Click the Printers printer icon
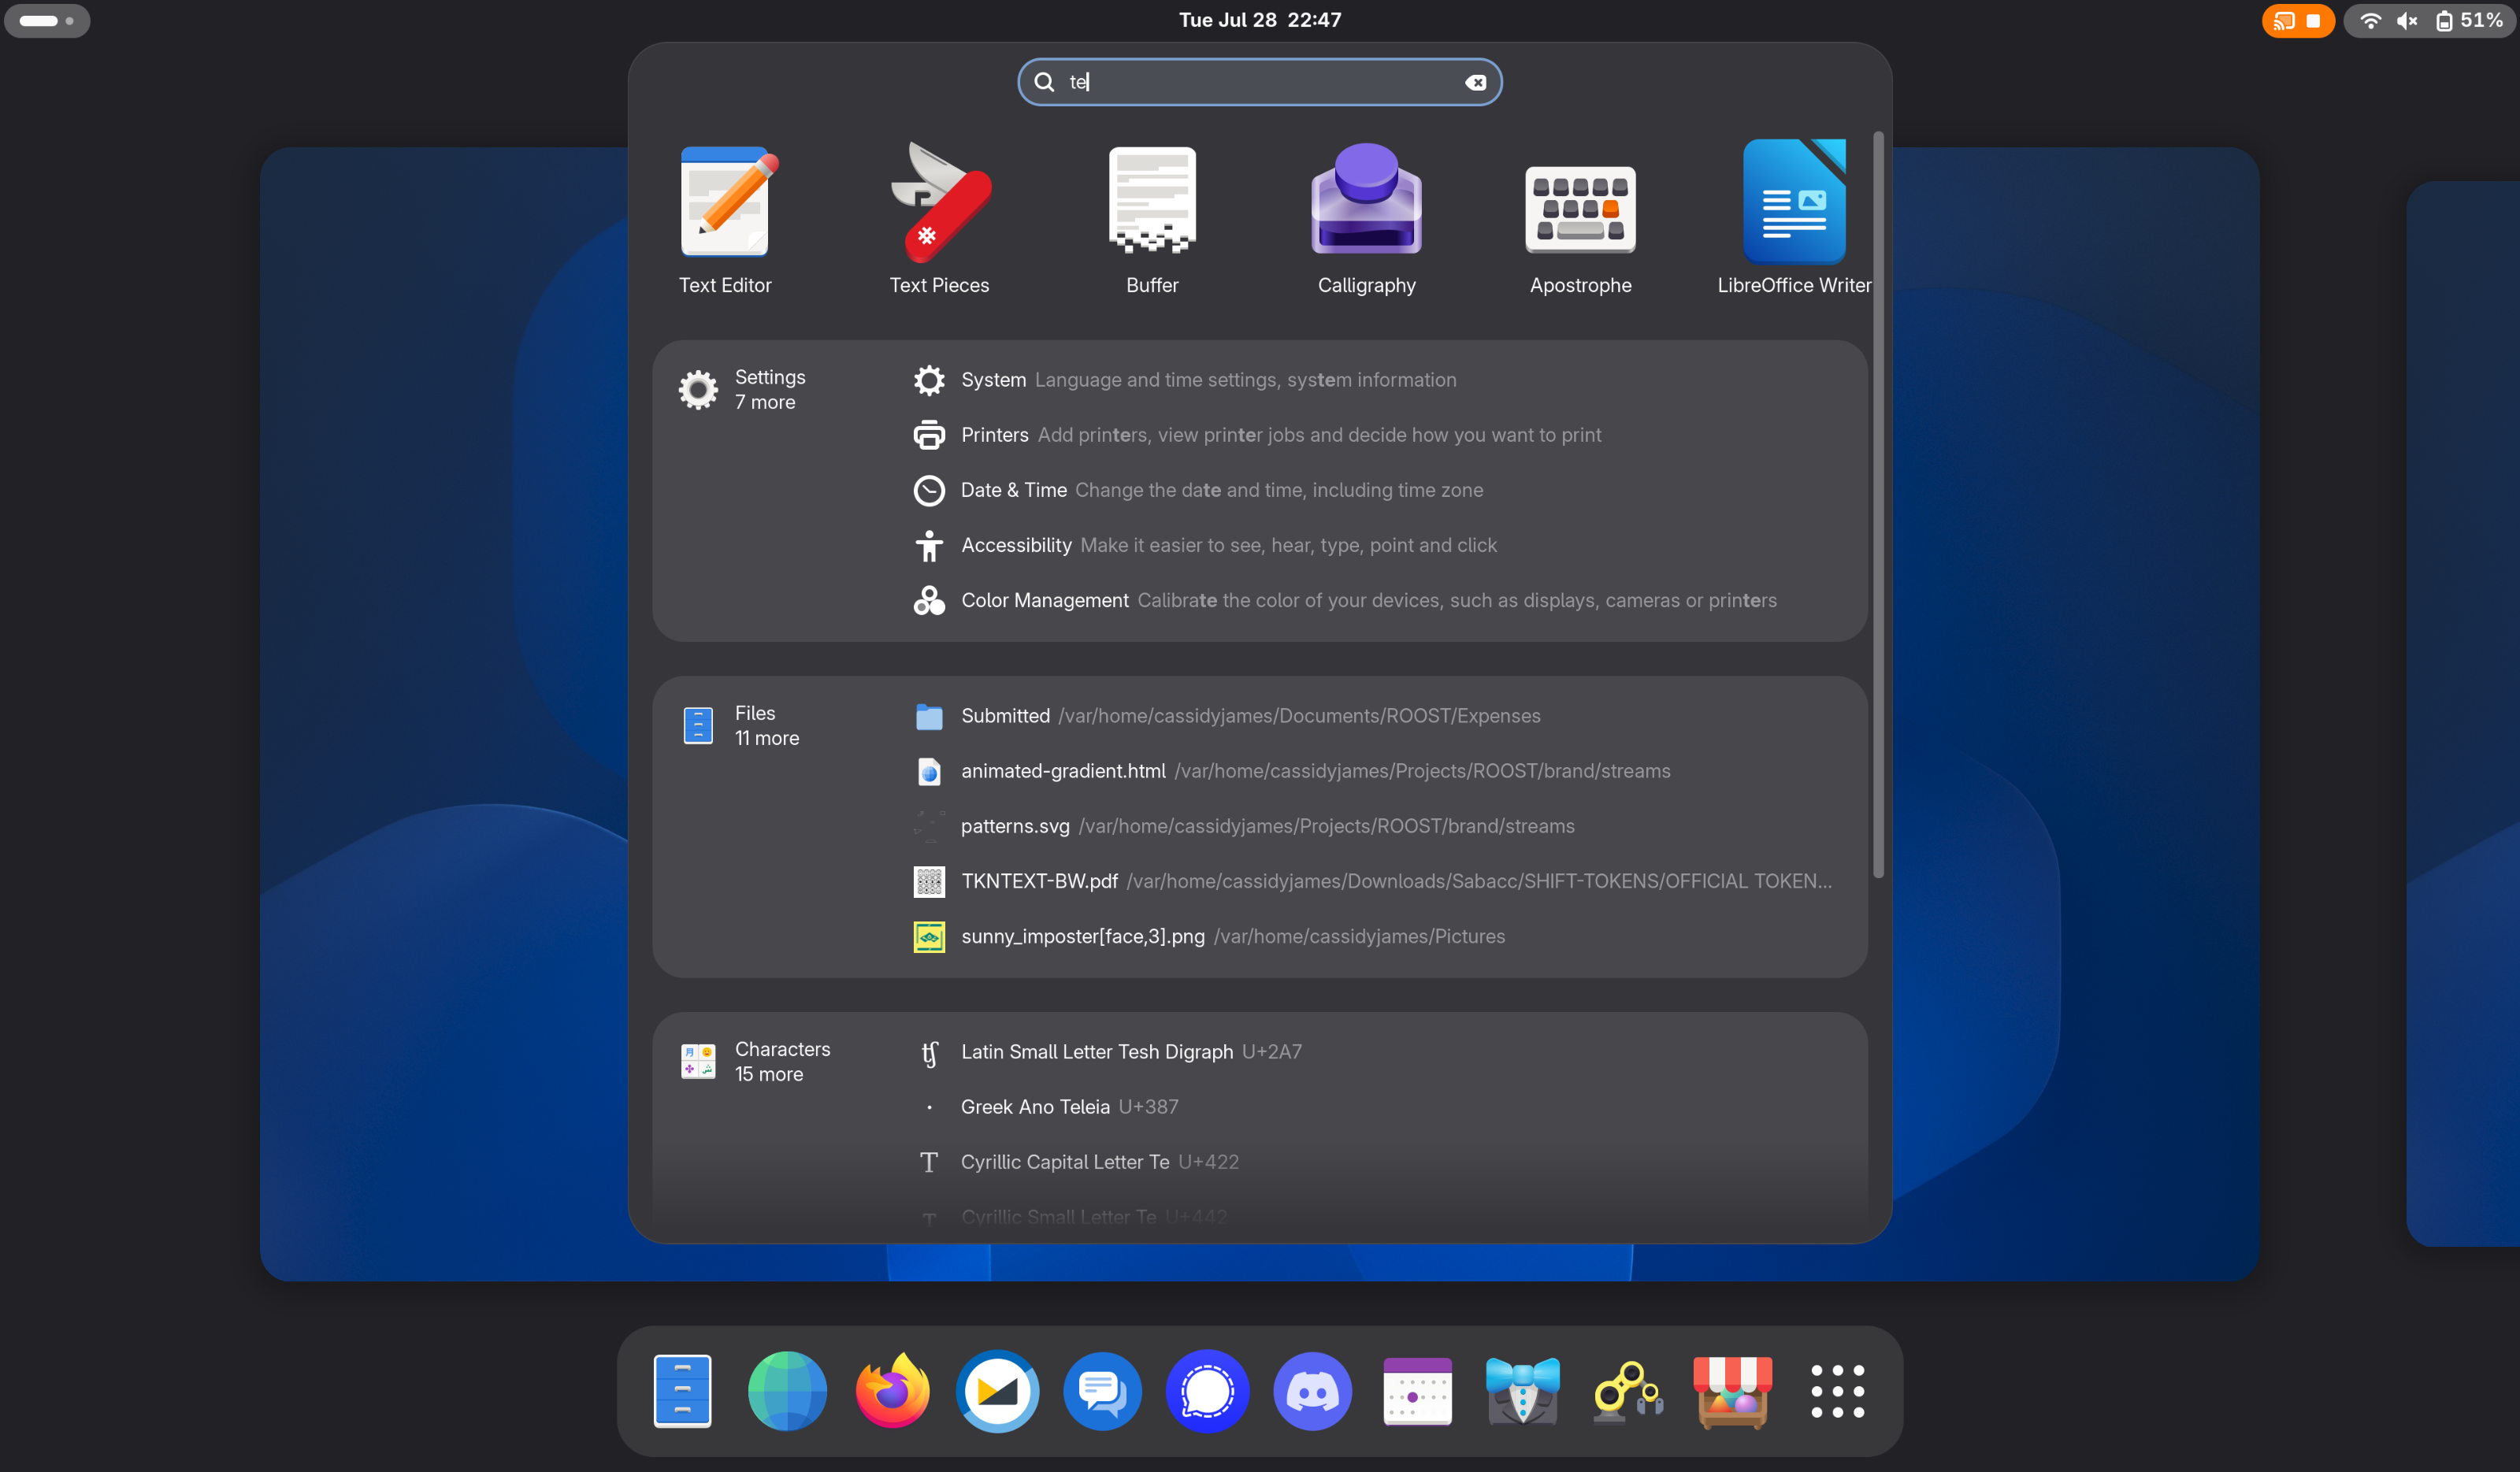2520x1472 pixels. pyautogui.click(x=929, y=435)
